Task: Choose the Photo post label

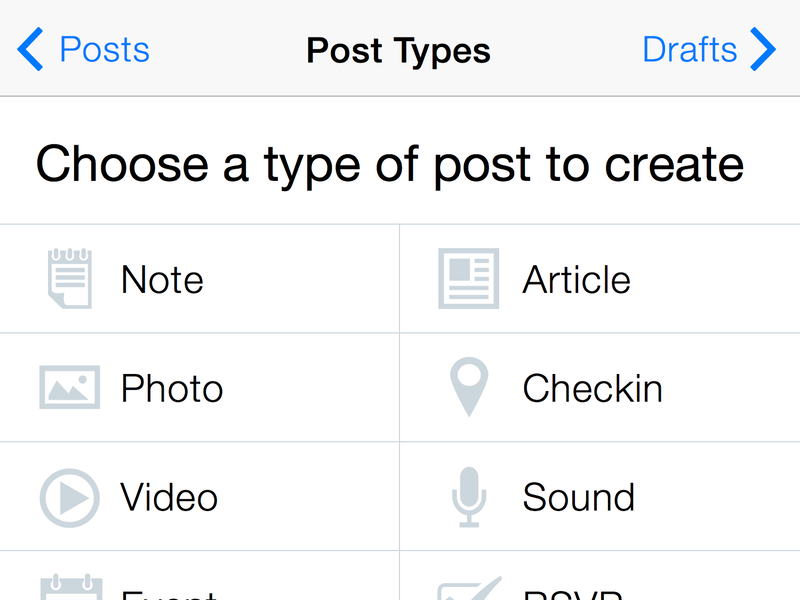Action: pos(172,389)
